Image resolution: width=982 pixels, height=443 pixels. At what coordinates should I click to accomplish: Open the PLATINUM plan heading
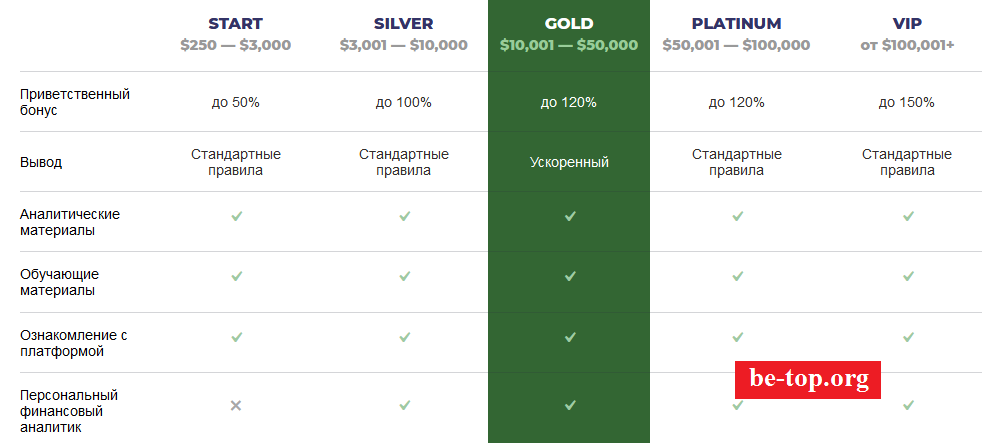coord(736,23)
